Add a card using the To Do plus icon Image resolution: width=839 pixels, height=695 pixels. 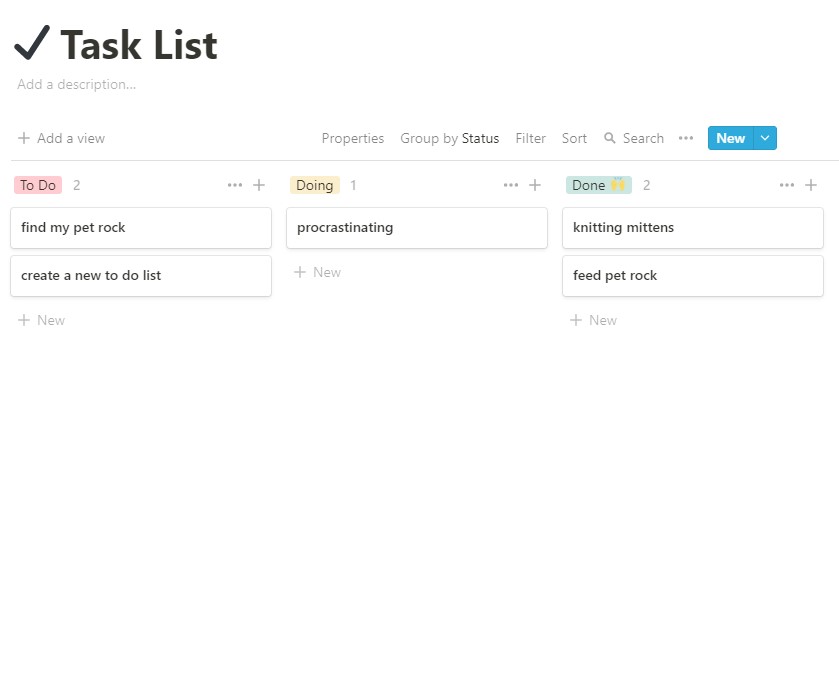pyautogui.click(x=259, y=185)
